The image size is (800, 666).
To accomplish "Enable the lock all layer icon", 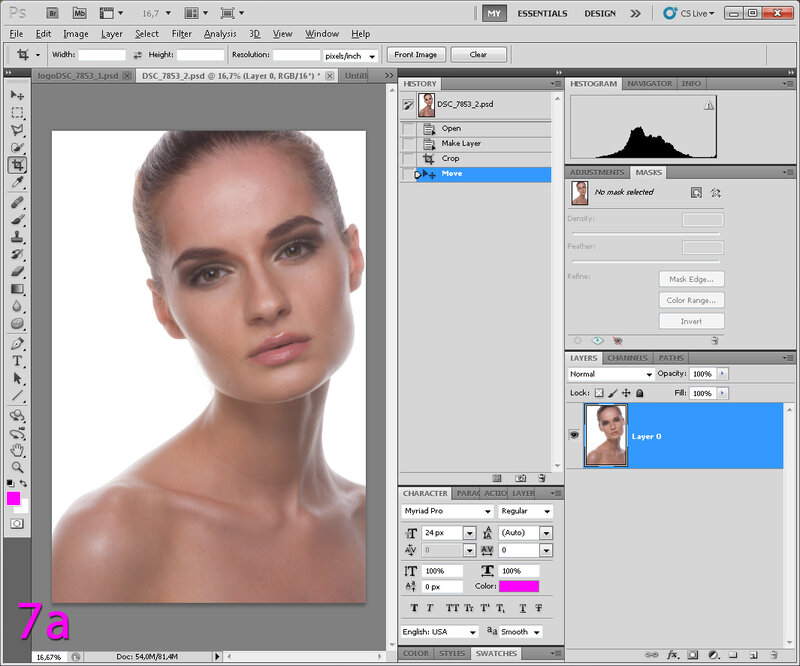I will (639, 393).
